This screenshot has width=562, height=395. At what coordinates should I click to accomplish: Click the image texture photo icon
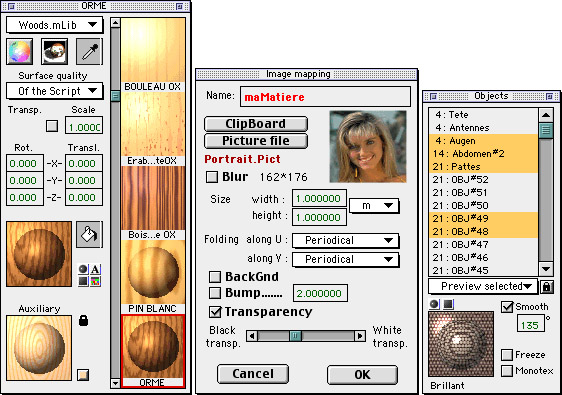coord(54,52)
